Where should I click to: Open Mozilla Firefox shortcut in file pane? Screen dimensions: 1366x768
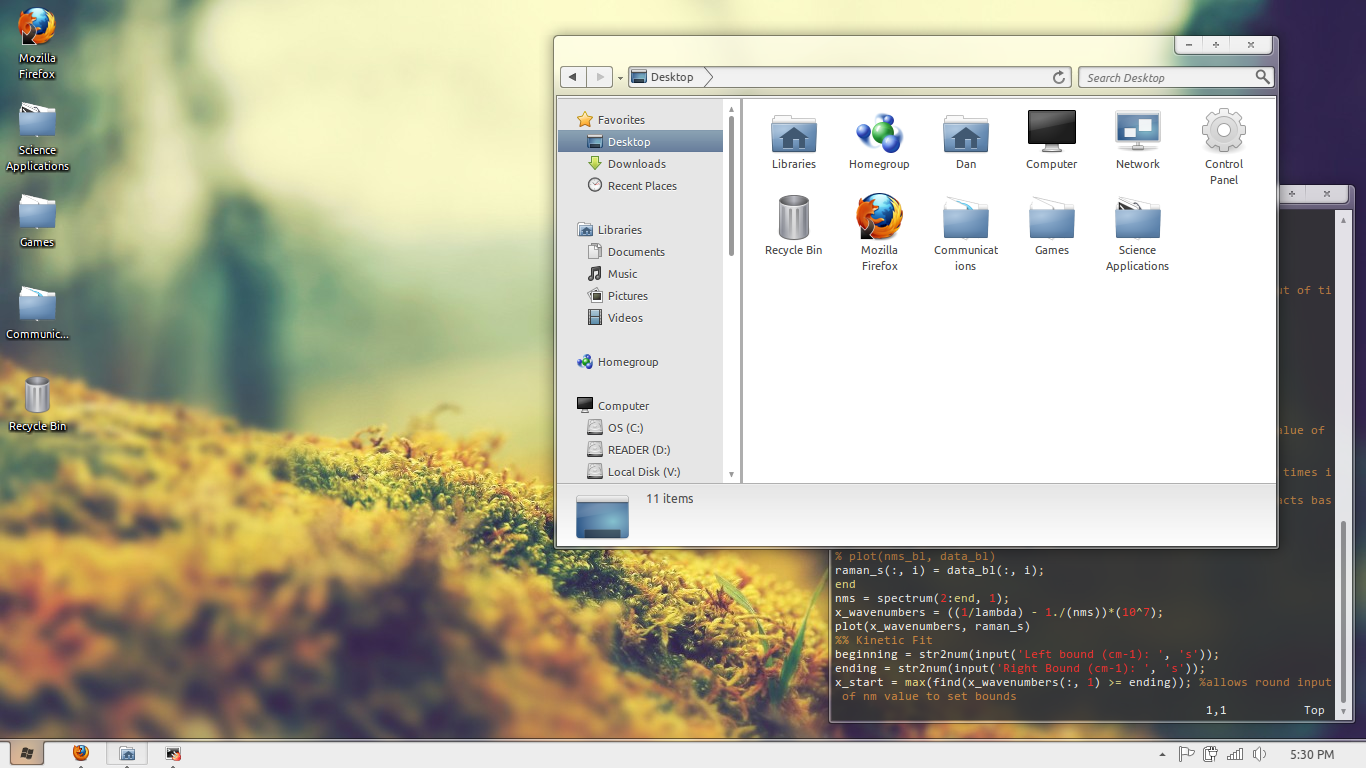pos(879,220)
